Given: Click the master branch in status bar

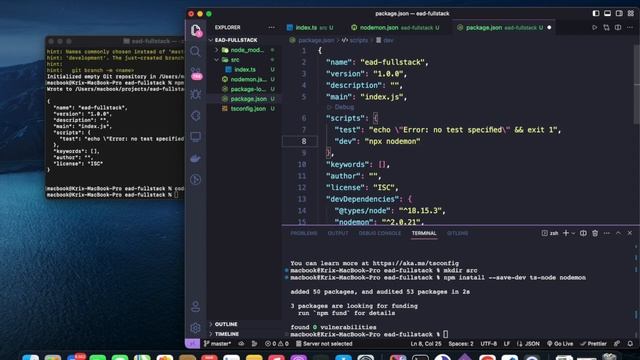Looking at the screenshot, I should tap(218, 344).
